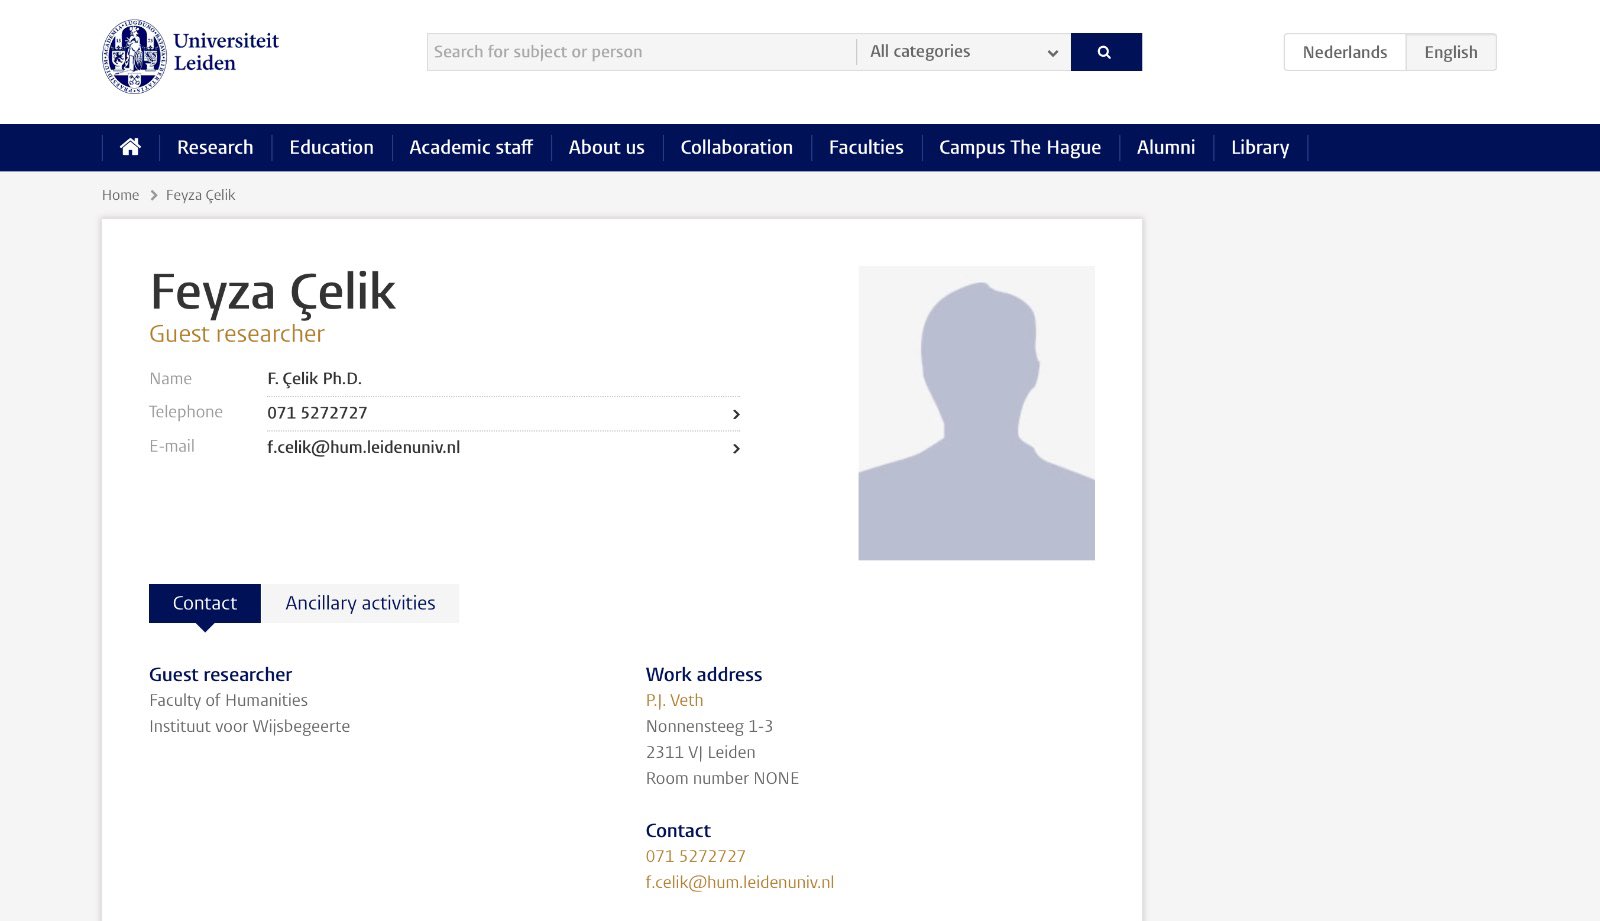Click the f.celik@hum.leidenuniv.nl link under Contact
1600x921 pixels.
pyautogui.click(x=739, y=882)
